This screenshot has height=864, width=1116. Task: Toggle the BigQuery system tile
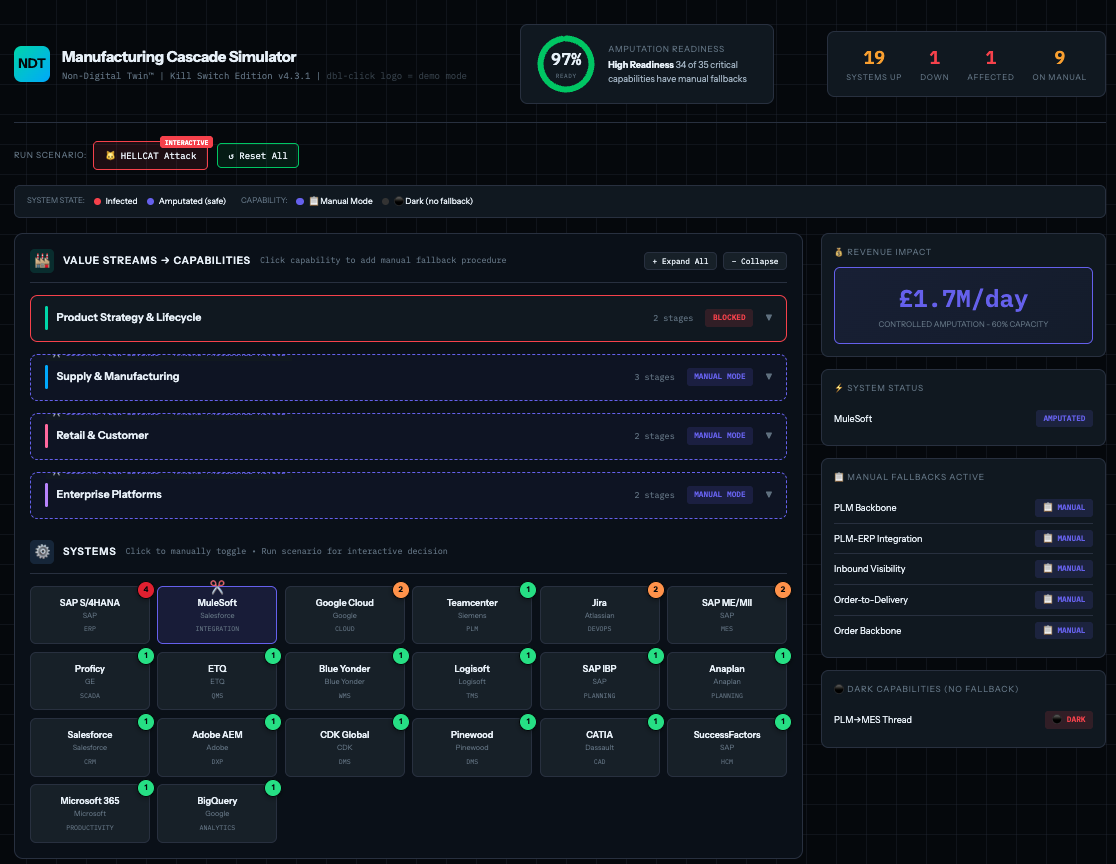217,812
